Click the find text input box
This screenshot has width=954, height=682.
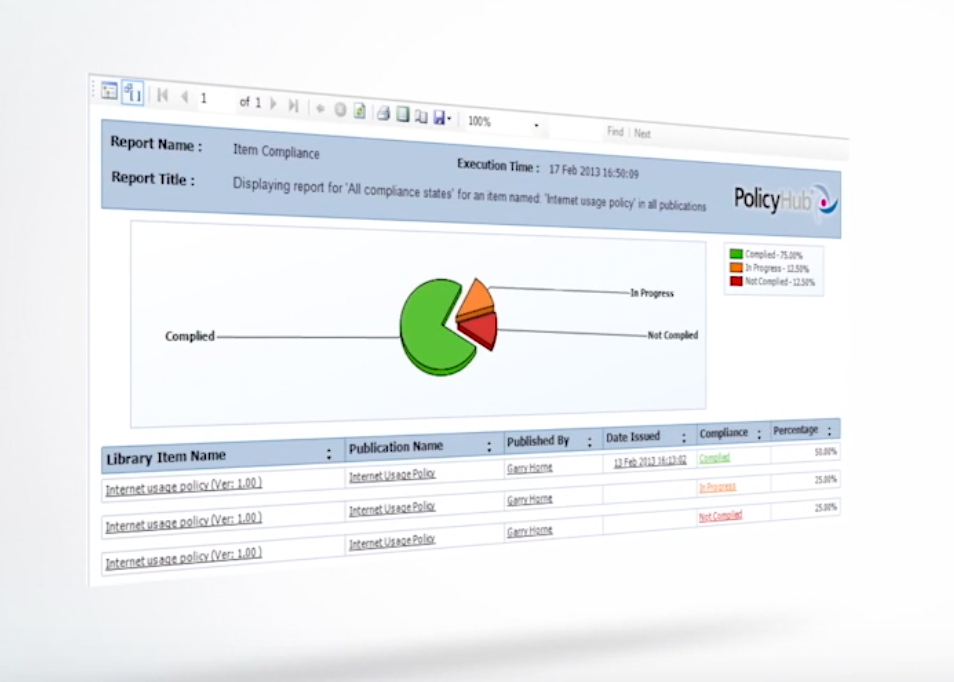coord(575,128)
